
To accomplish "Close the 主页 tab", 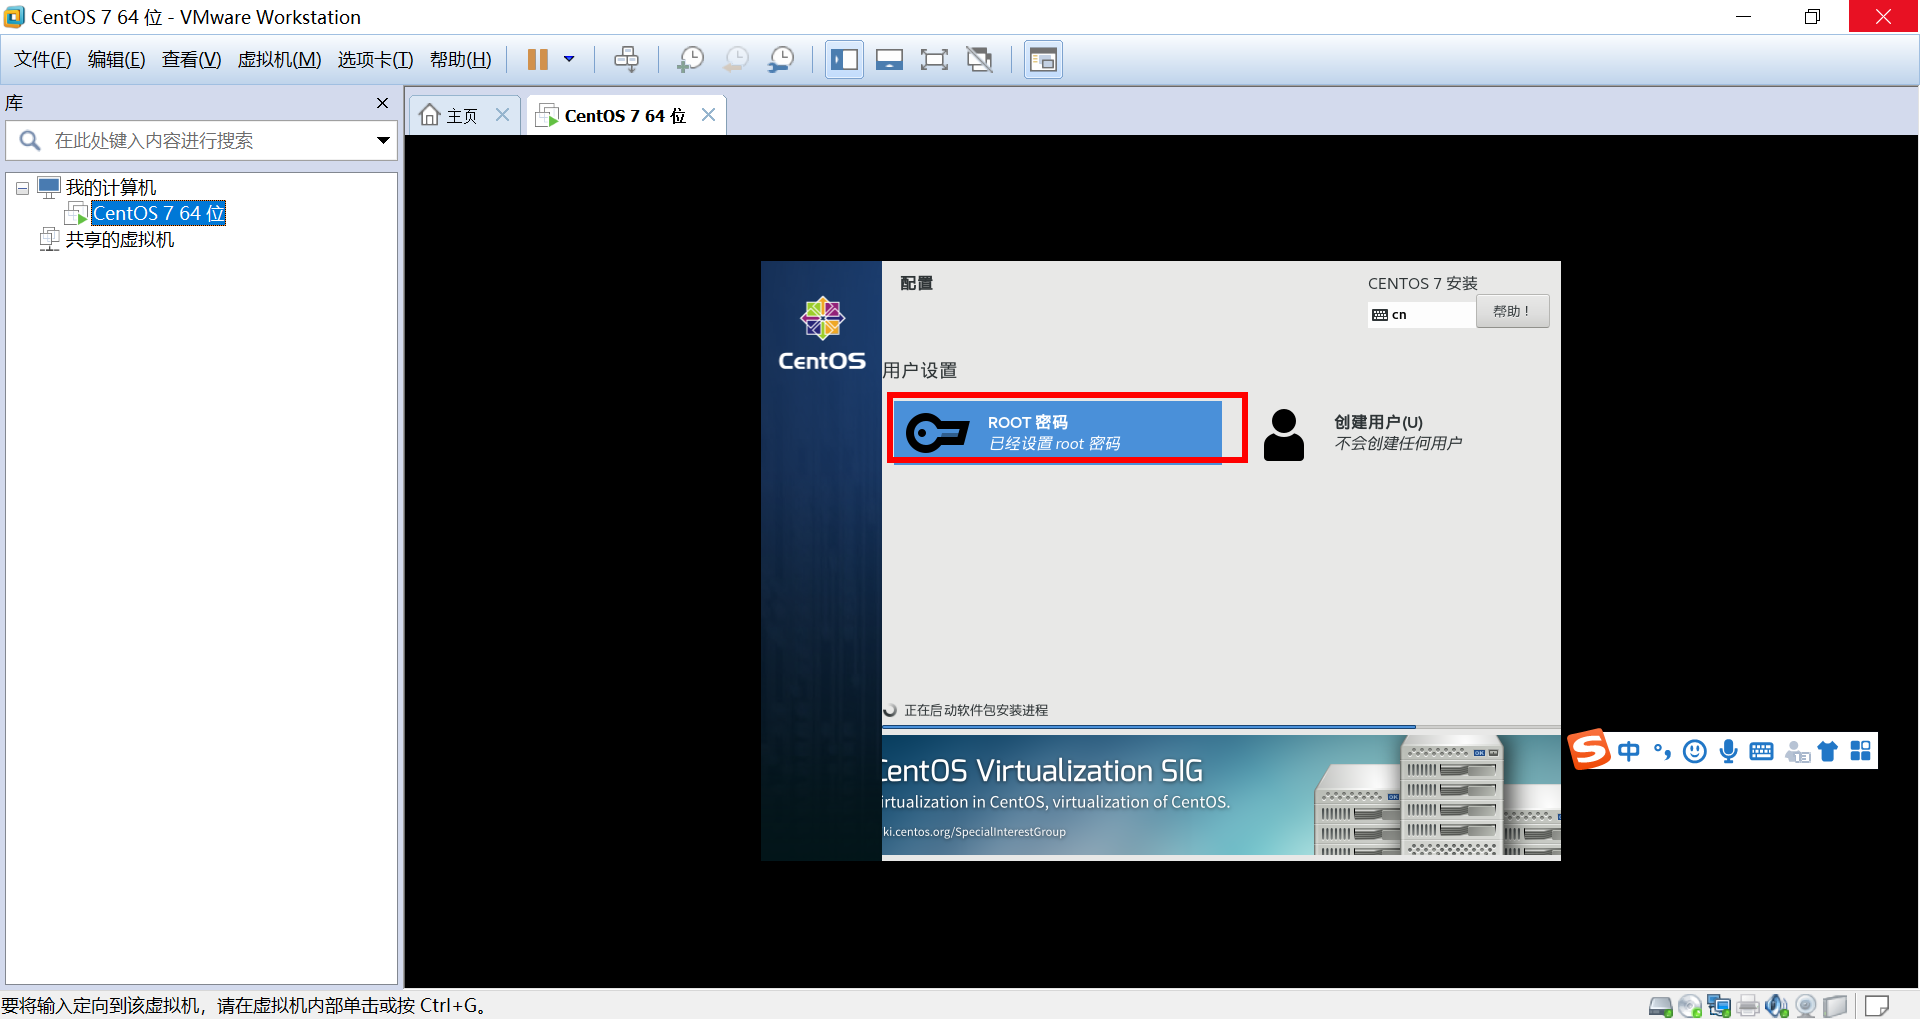I will click(503, 115).
